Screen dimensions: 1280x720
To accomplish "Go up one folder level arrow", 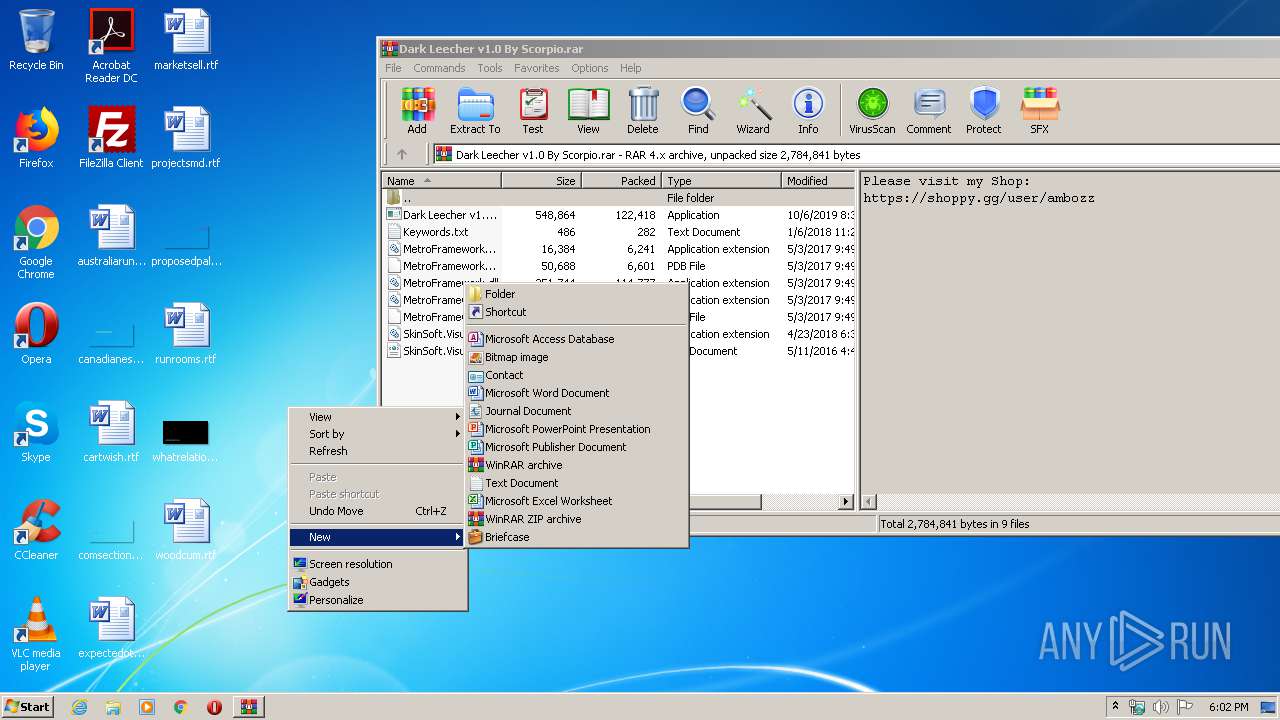I will pyautogui.click(x=402, y=154).
